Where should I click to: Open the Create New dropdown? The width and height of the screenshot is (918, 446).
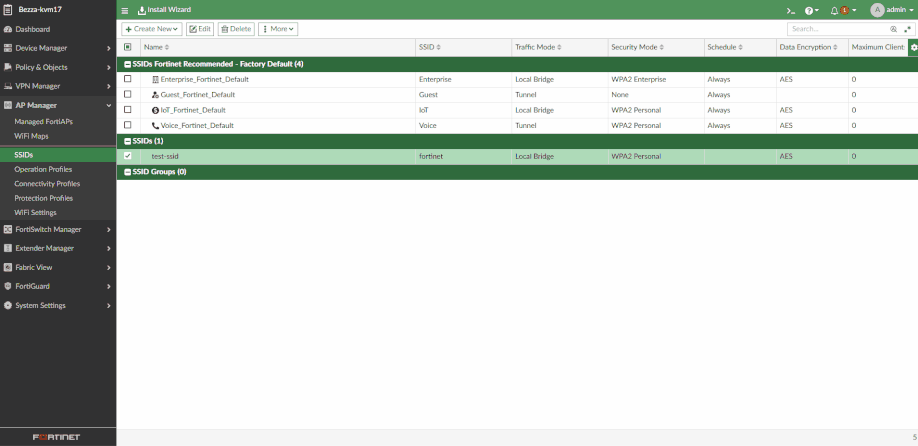pos(152,29)
